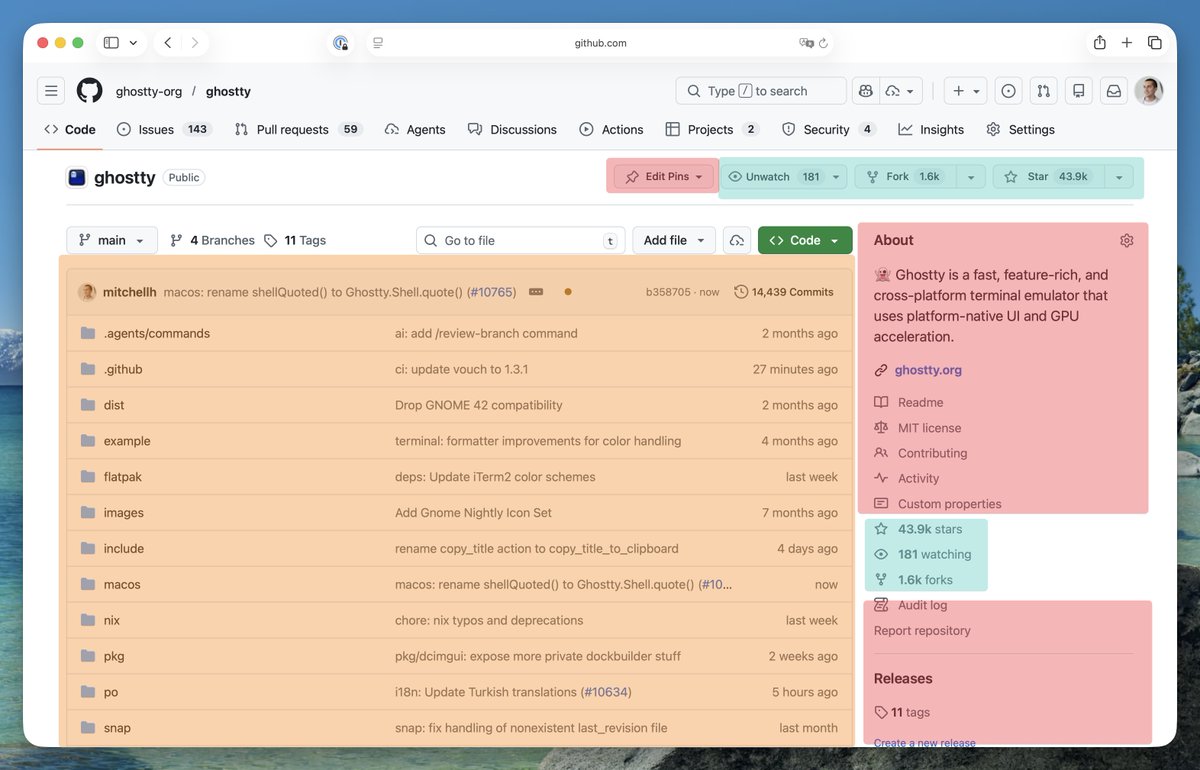Click the commit status dot indicator
Screen dimensions: 1200x770
568,292
